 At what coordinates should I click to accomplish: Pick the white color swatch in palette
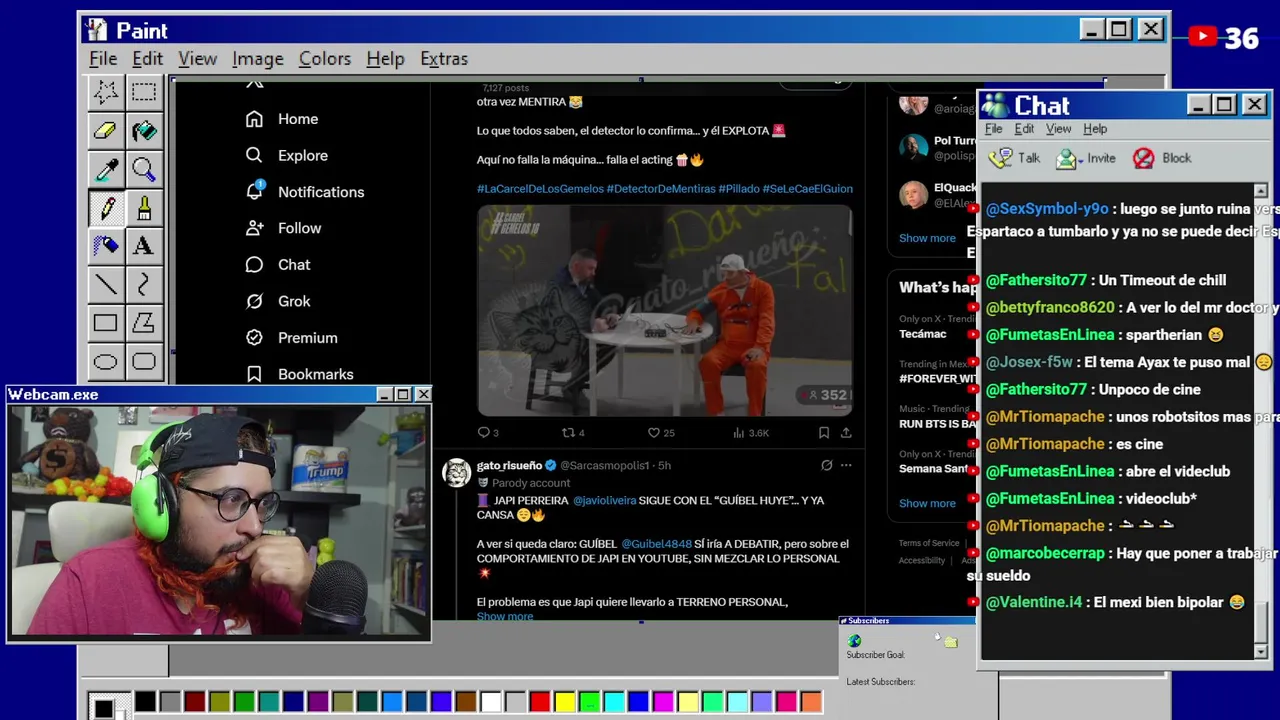pyautogui.click(x=491, y=702)
